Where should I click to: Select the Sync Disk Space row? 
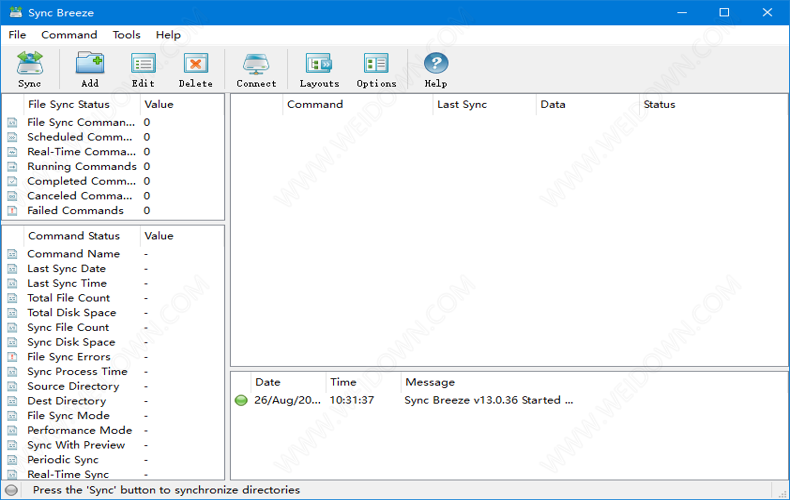pyautogui.click(x=114, y=342)
